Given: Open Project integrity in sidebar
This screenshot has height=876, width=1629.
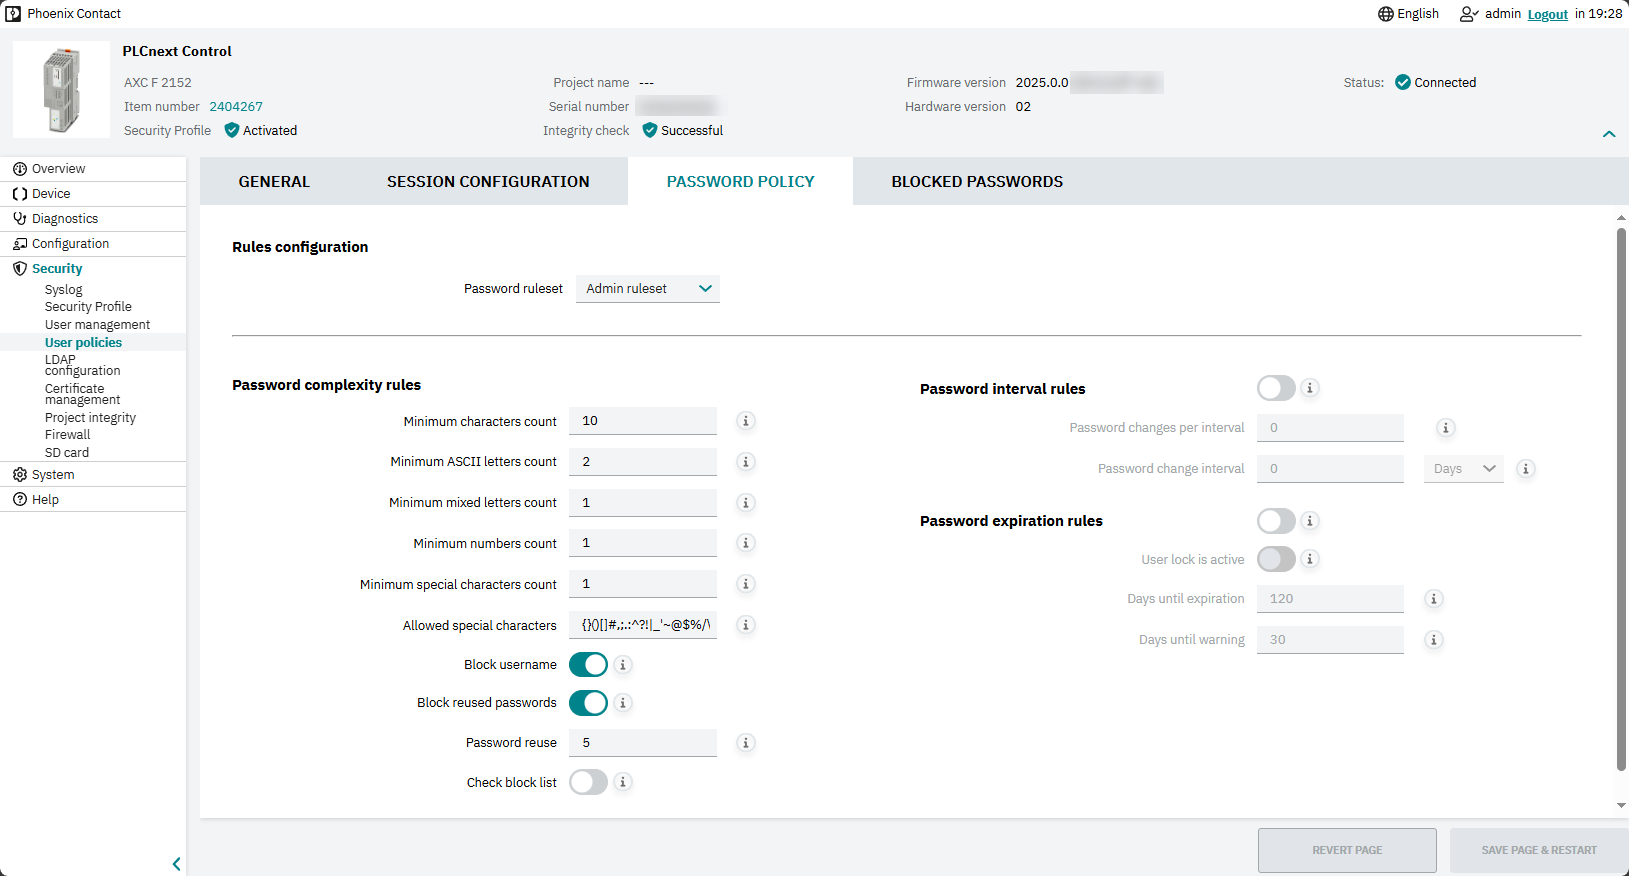Looking at the screenshot, I should pyautogui.click(x=90, y=418).
